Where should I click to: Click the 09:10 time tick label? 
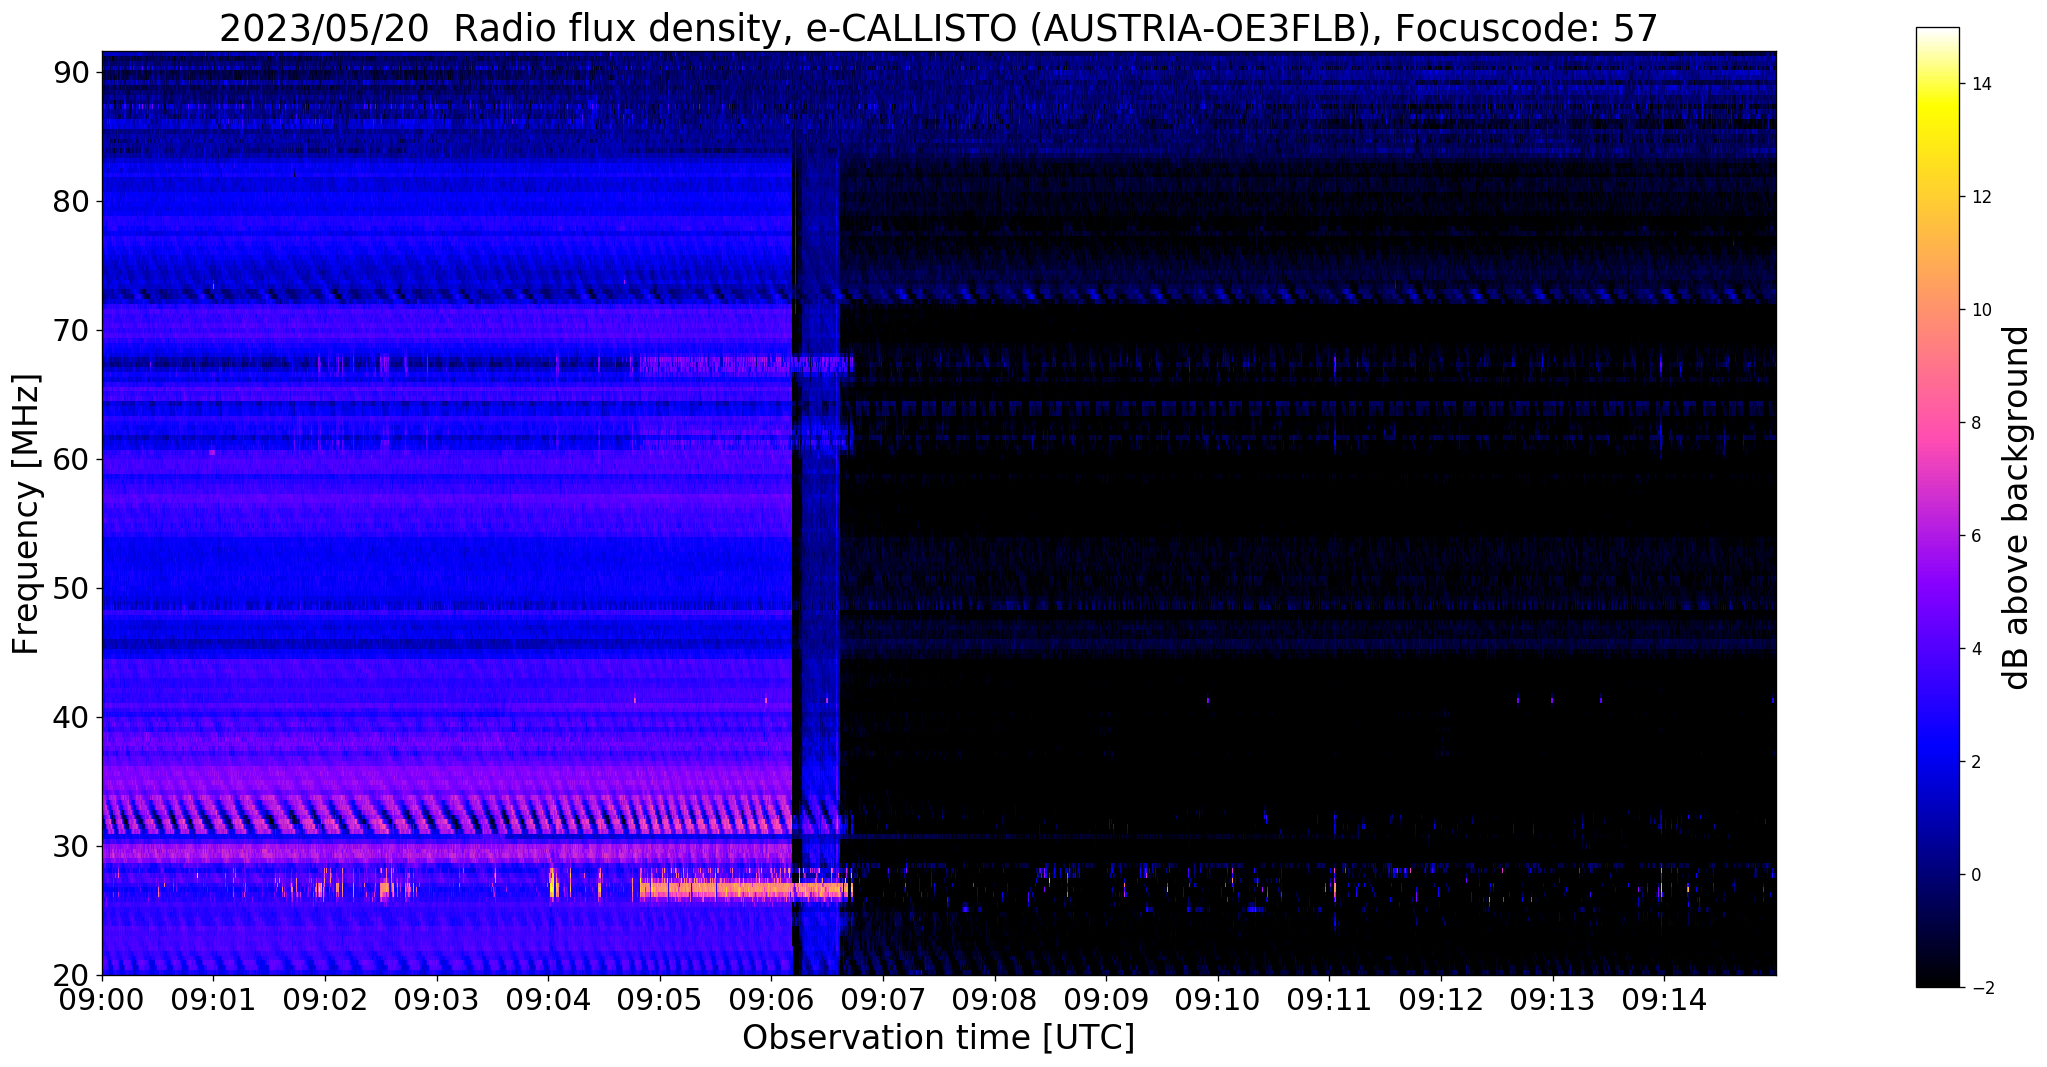1218,999
